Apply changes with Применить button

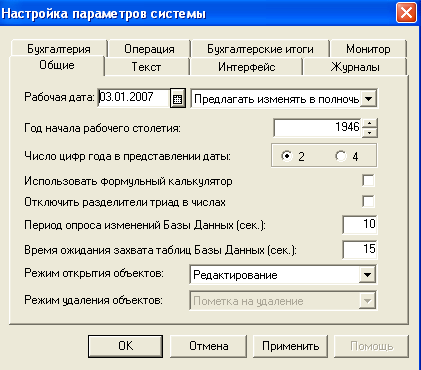coord(290,346)
